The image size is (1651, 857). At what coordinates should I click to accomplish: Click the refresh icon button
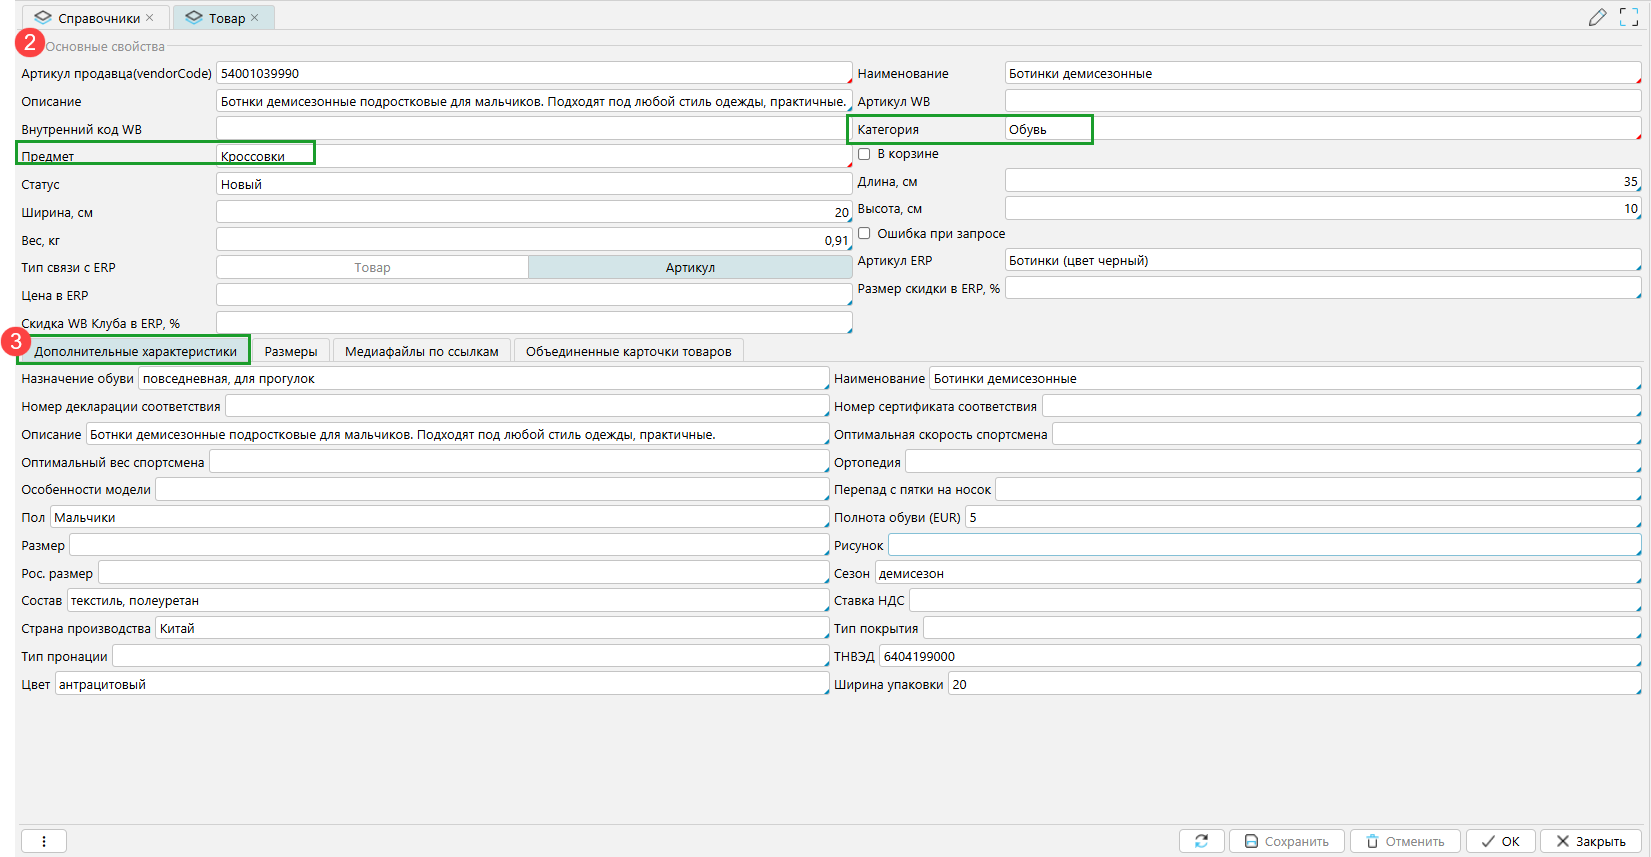pyautogui.click(x=1201, y=841)
